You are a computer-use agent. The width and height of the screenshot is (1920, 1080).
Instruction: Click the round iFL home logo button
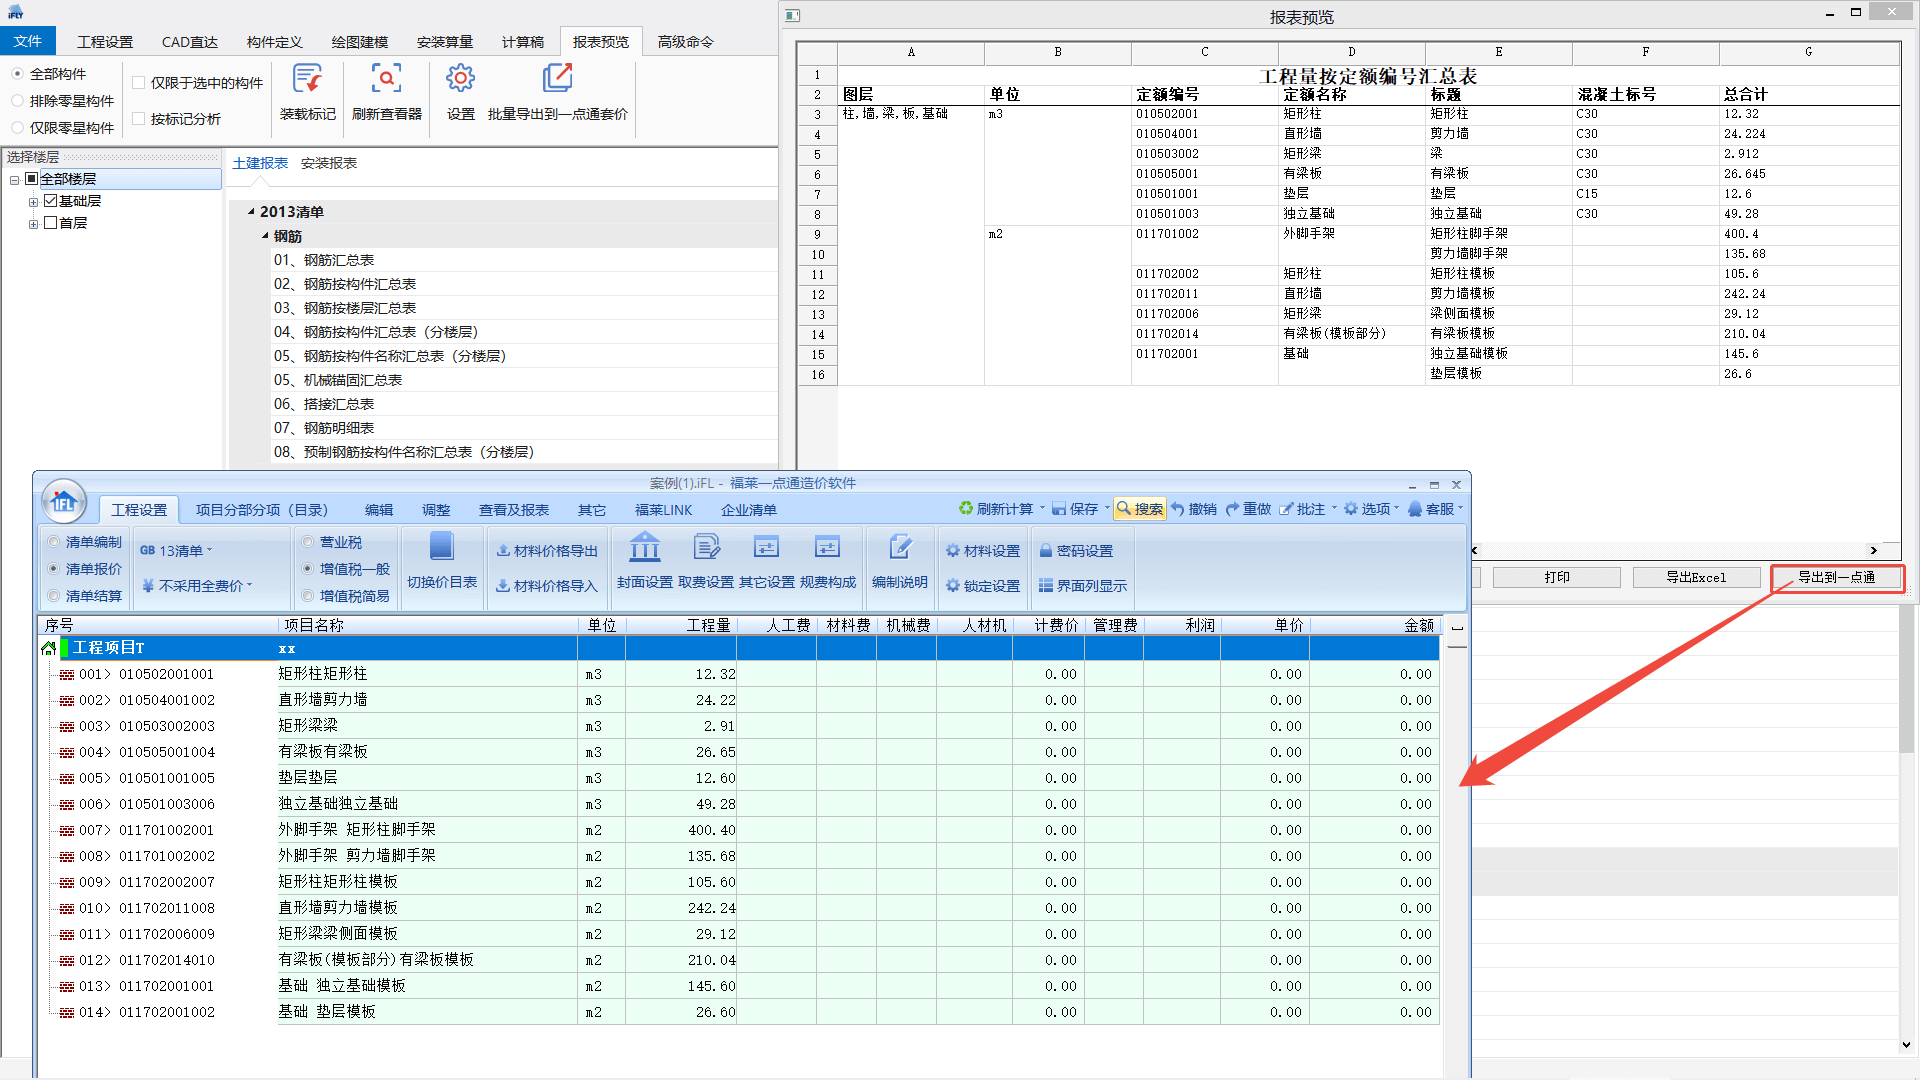click(64, 502)
